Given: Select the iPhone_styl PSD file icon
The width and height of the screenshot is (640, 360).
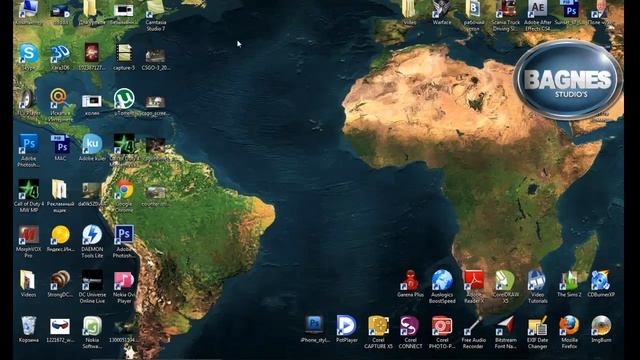Looking at the screenshot, I should pos(315,325).
